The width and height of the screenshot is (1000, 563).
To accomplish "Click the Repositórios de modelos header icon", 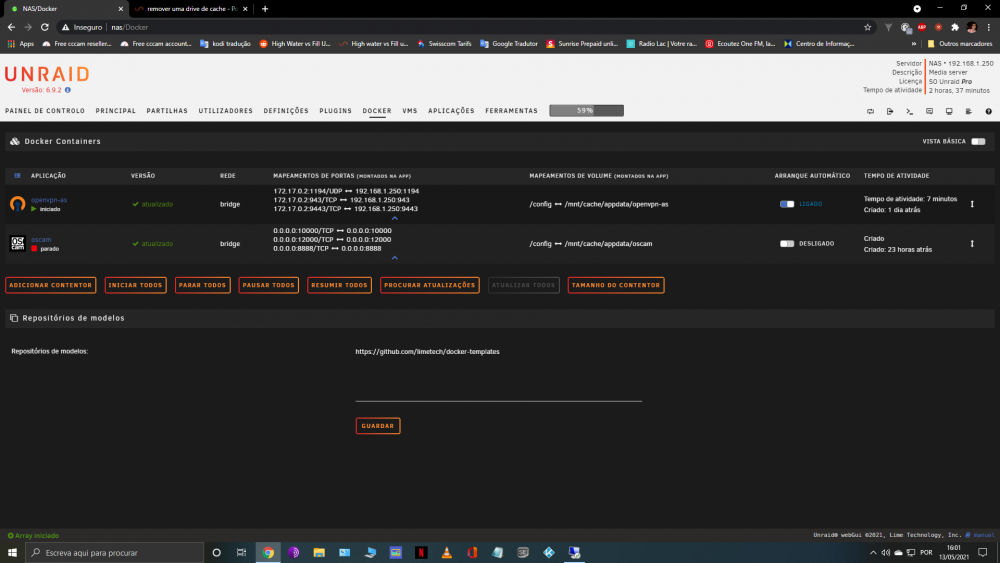I will click(x=14, y=318).
